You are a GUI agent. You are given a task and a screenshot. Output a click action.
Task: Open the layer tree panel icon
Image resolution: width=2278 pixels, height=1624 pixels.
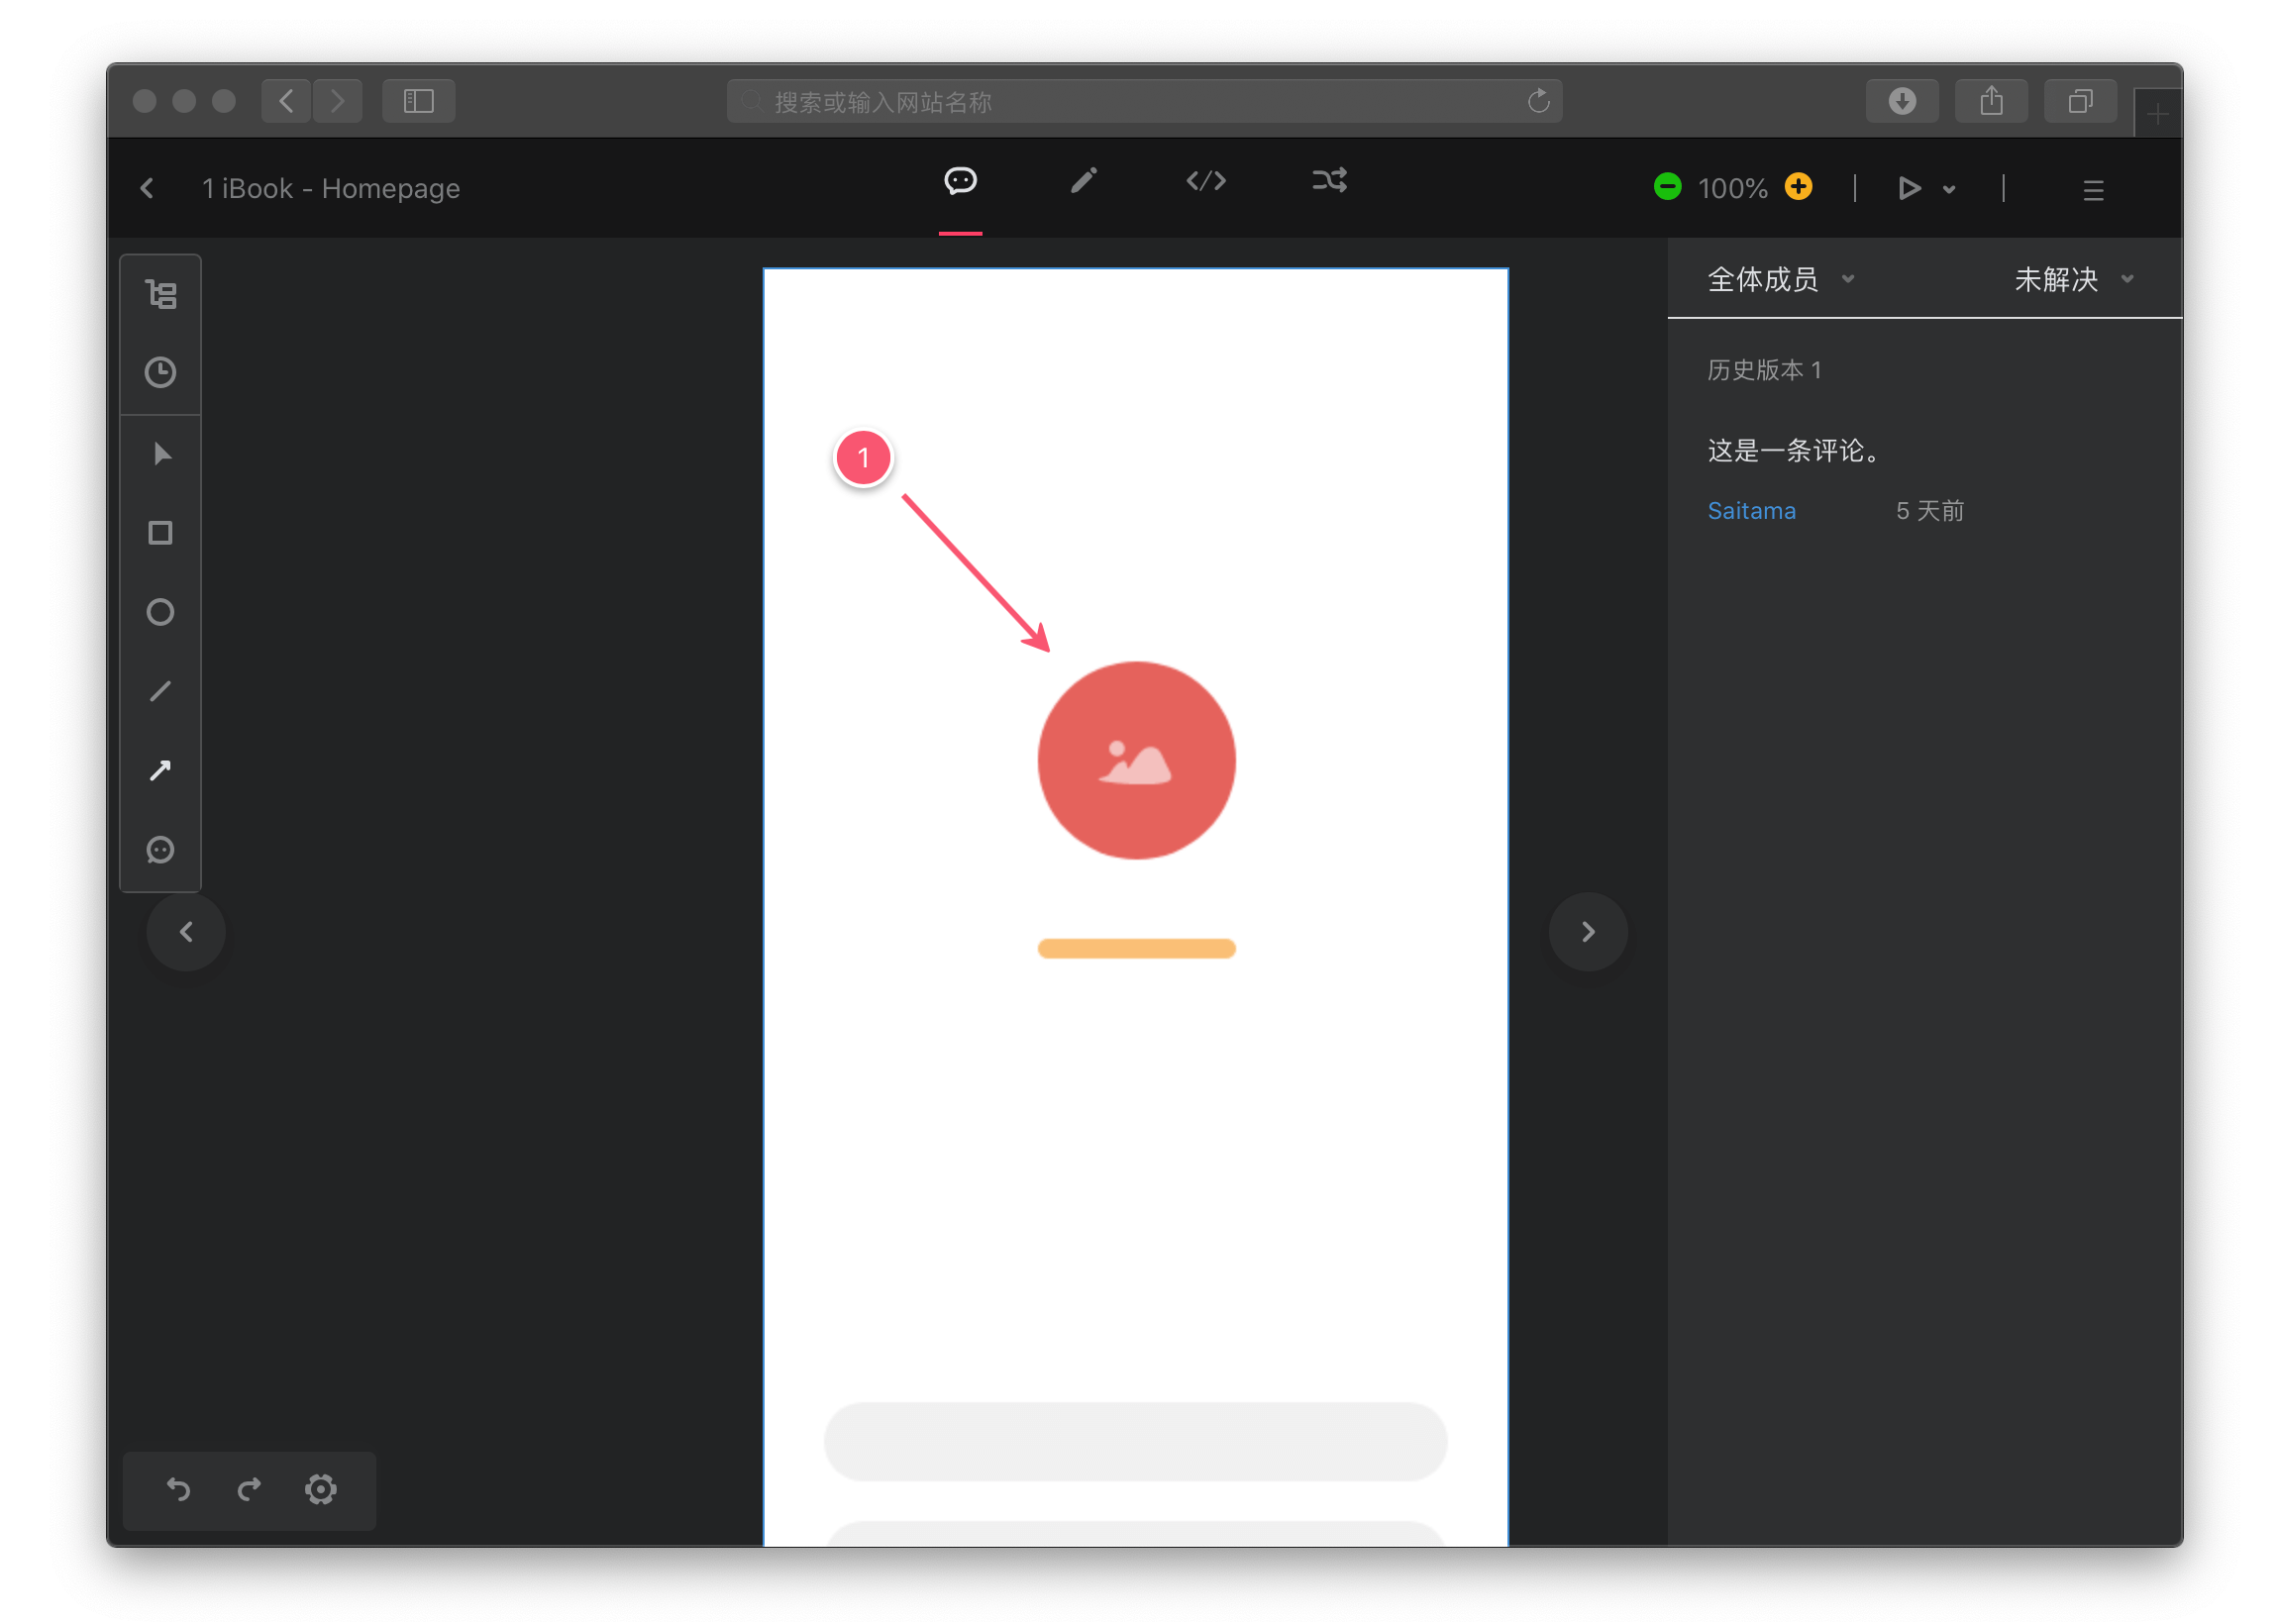coord(160,294)
